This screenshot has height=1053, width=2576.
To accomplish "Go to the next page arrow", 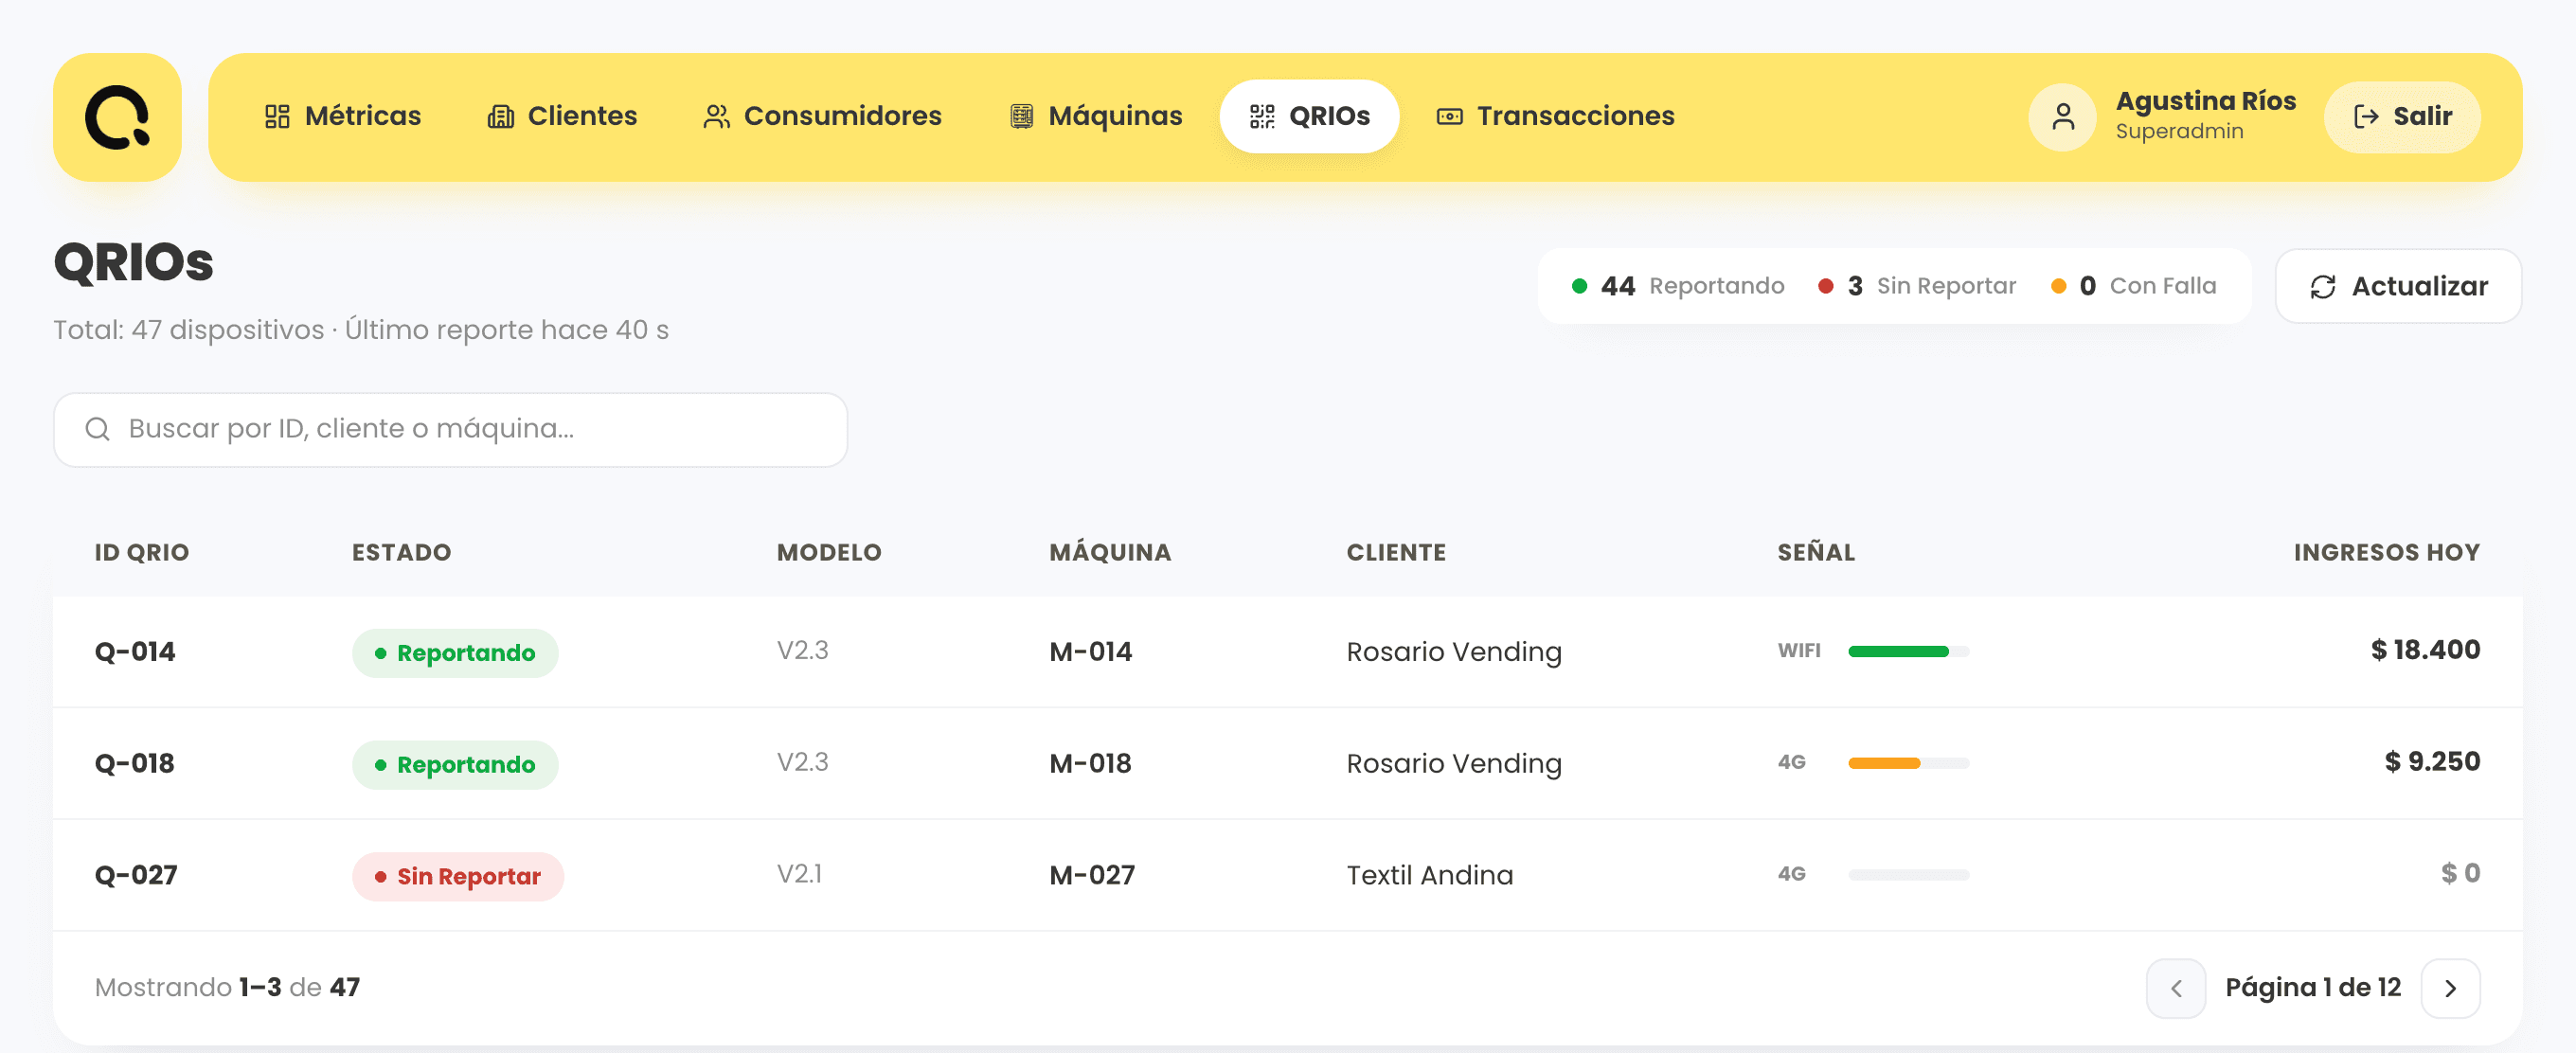I will [2450, 988].
